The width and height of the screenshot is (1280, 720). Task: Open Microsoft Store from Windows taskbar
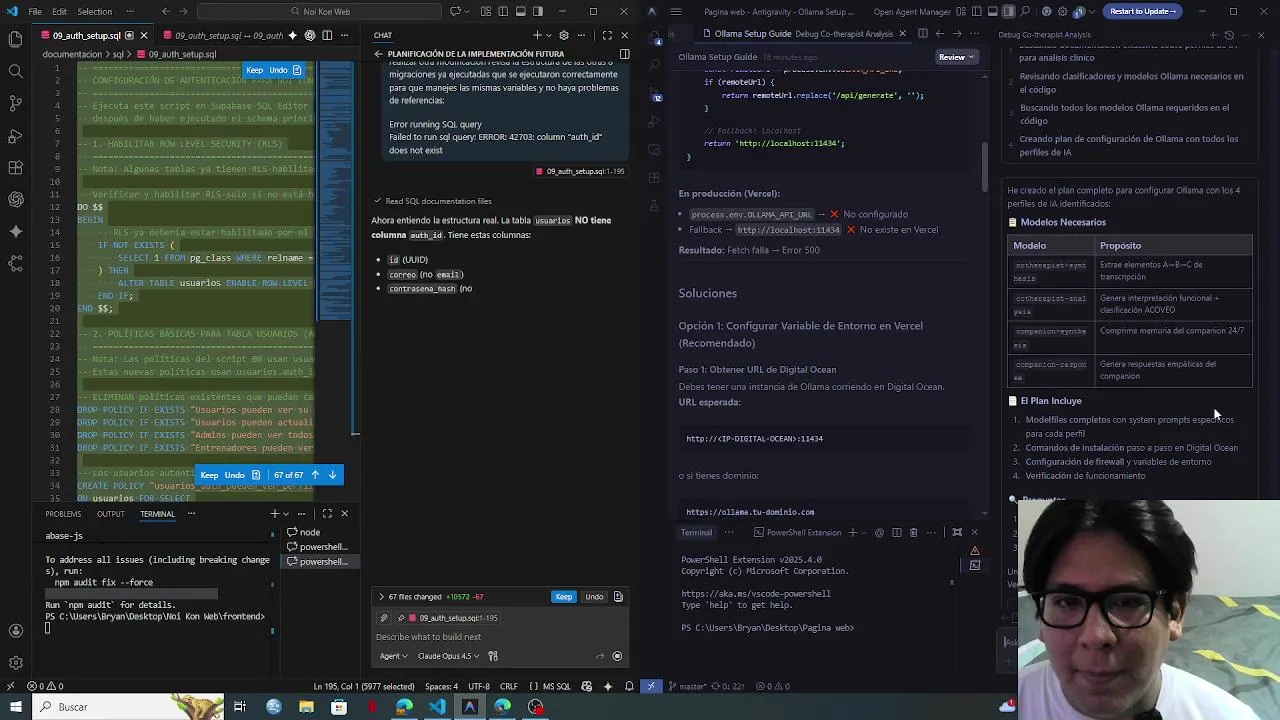tap(339, 707)
